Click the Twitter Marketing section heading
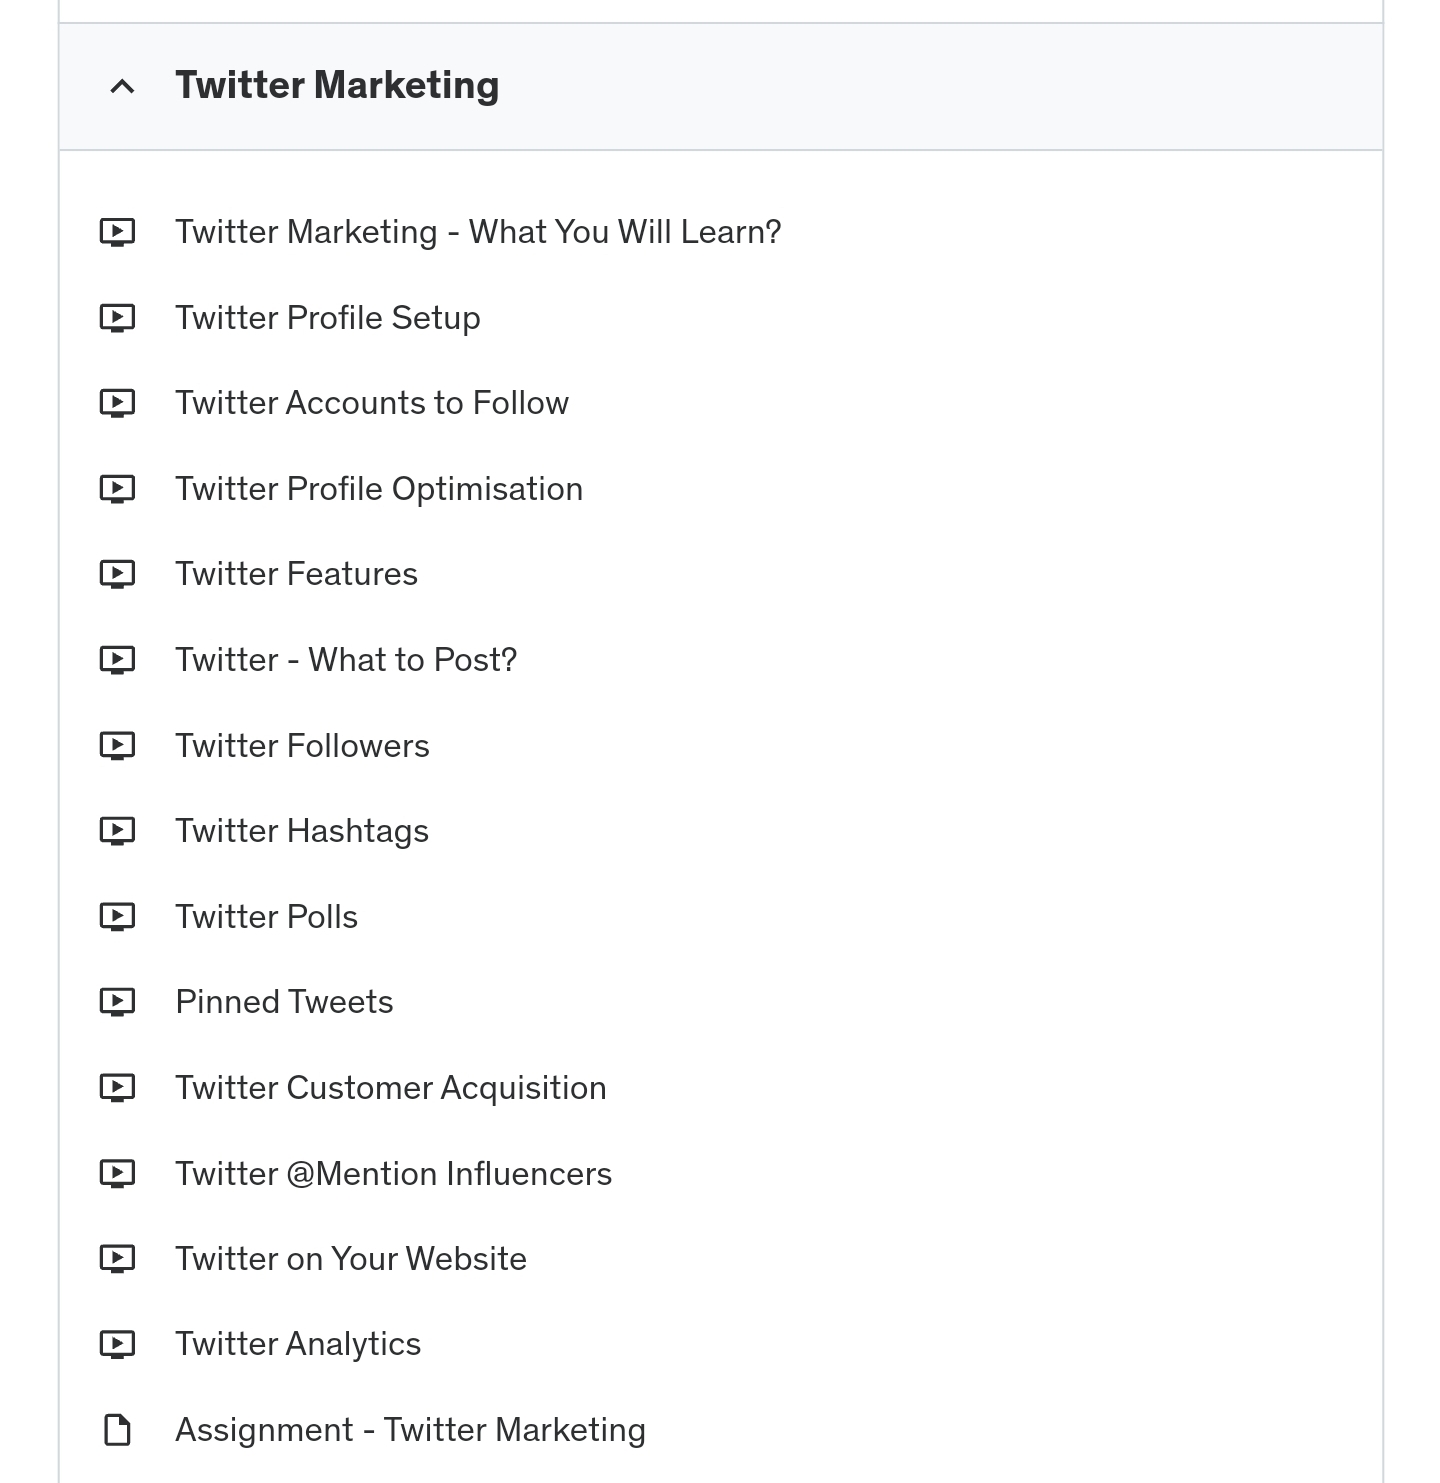 coord(337,86)
